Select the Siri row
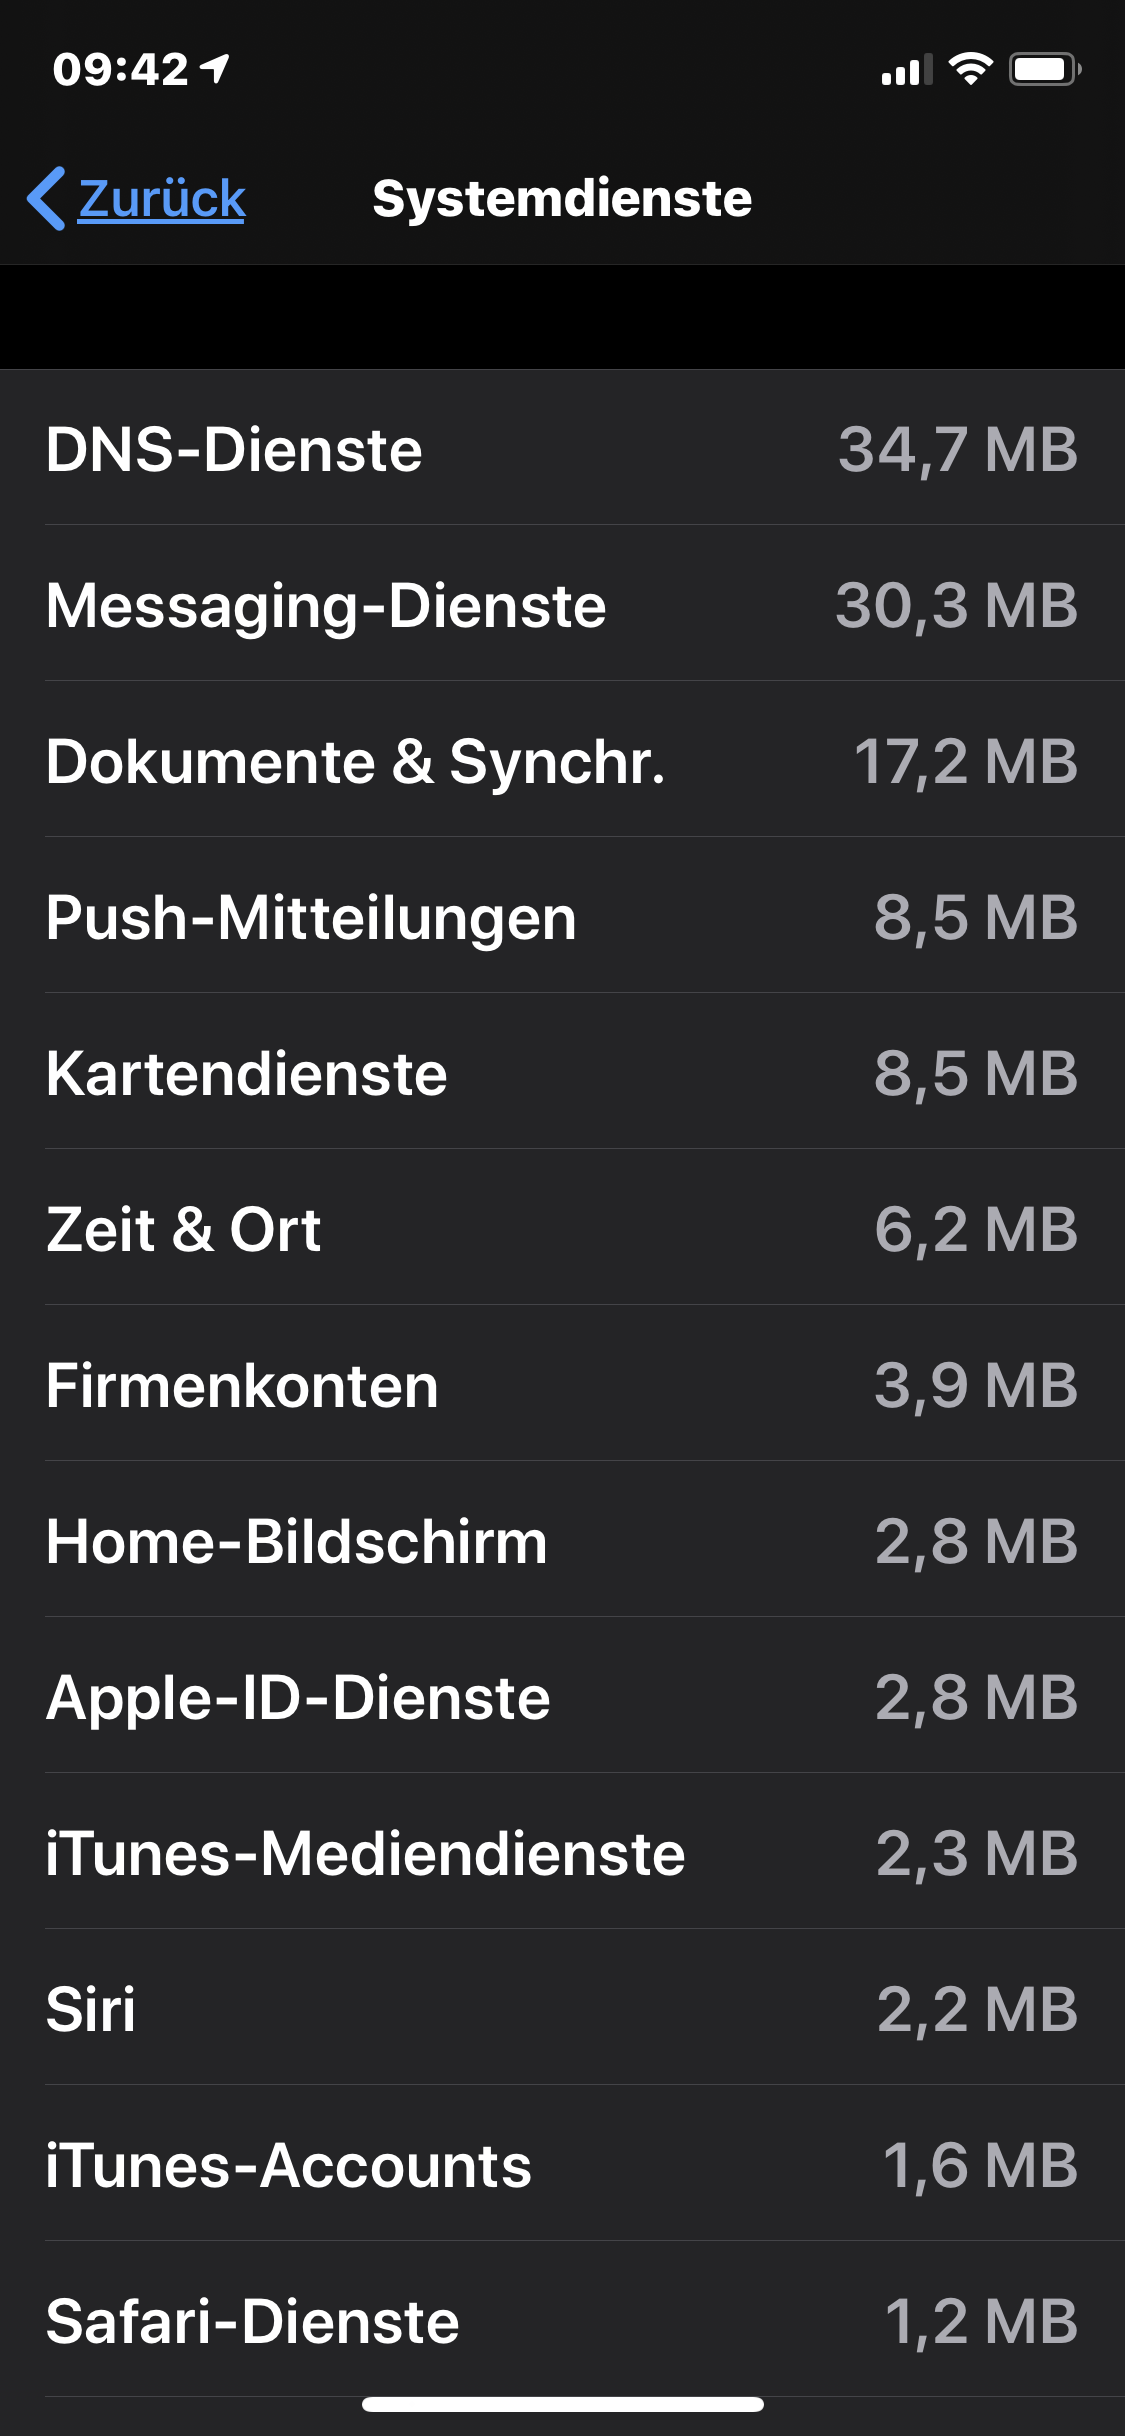This screenshot has width=1125, height=2436. (x=562, y=2009)
